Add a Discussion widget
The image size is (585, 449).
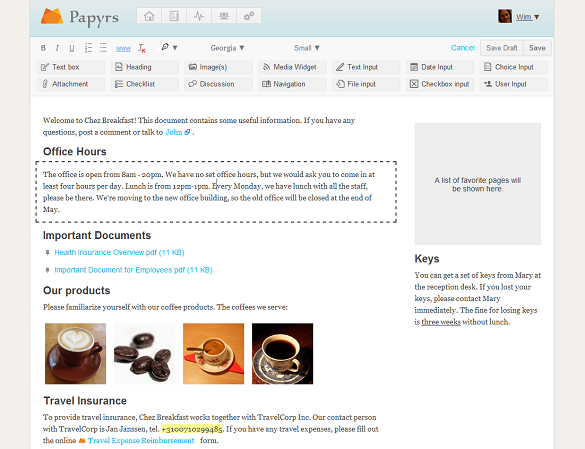tap(218, 84)
